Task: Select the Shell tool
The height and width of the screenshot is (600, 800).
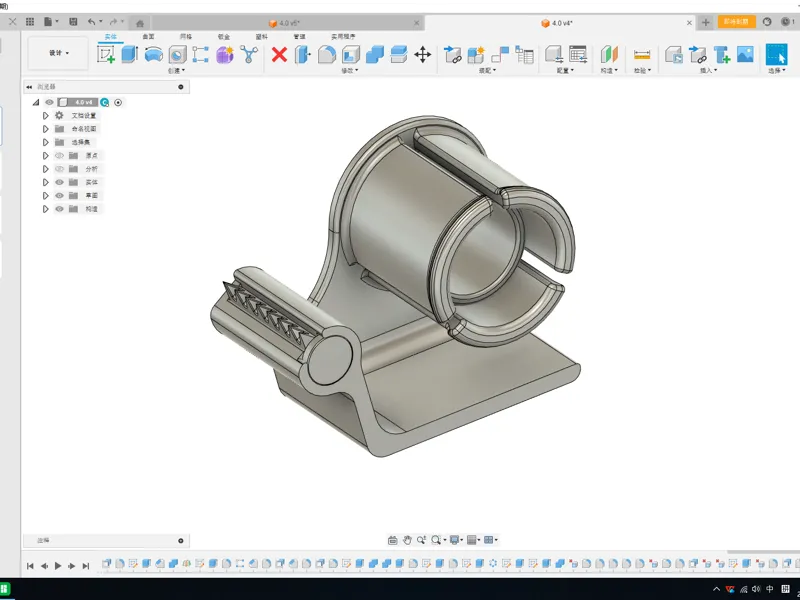Action: [351, 54]
